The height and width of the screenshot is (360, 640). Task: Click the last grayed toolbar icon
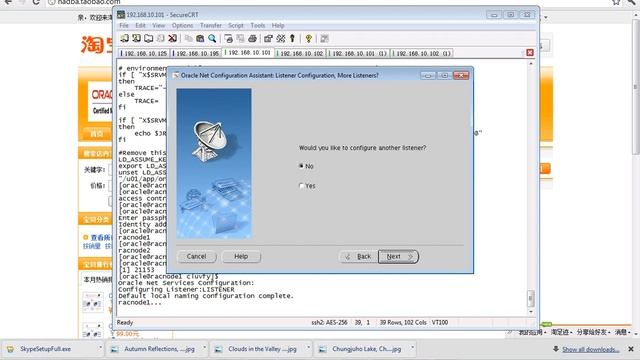click(324, 38)
